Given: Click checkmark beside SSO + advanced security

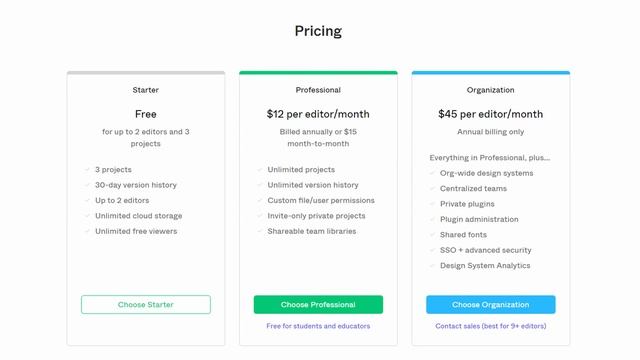Looking at the screenshot, I should pyautogui.click(x=432, y=250).
